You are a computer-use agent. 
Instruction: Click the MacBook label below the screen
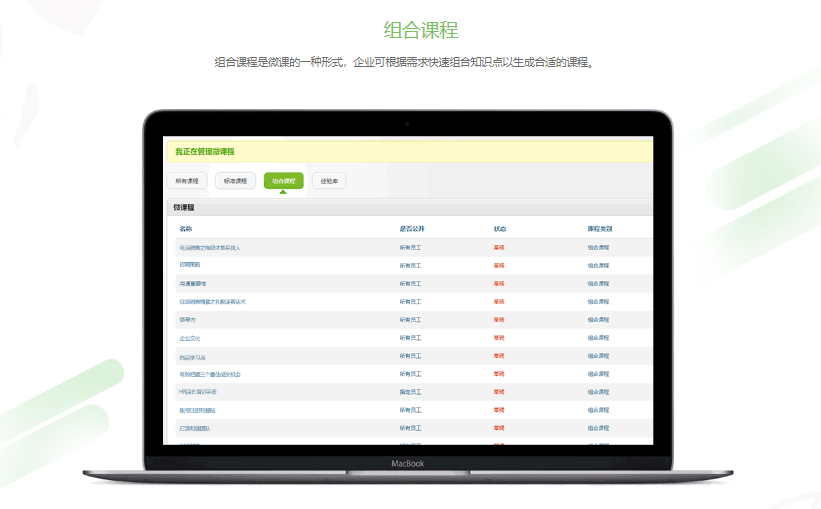407,463
